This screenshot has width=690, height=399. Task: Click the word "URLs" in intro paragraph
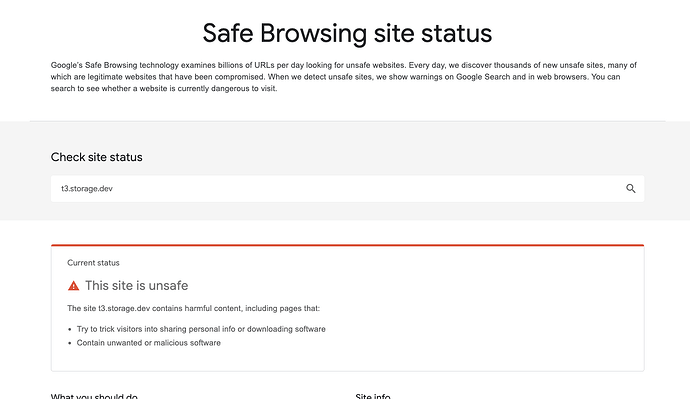[x=264, y=65]
